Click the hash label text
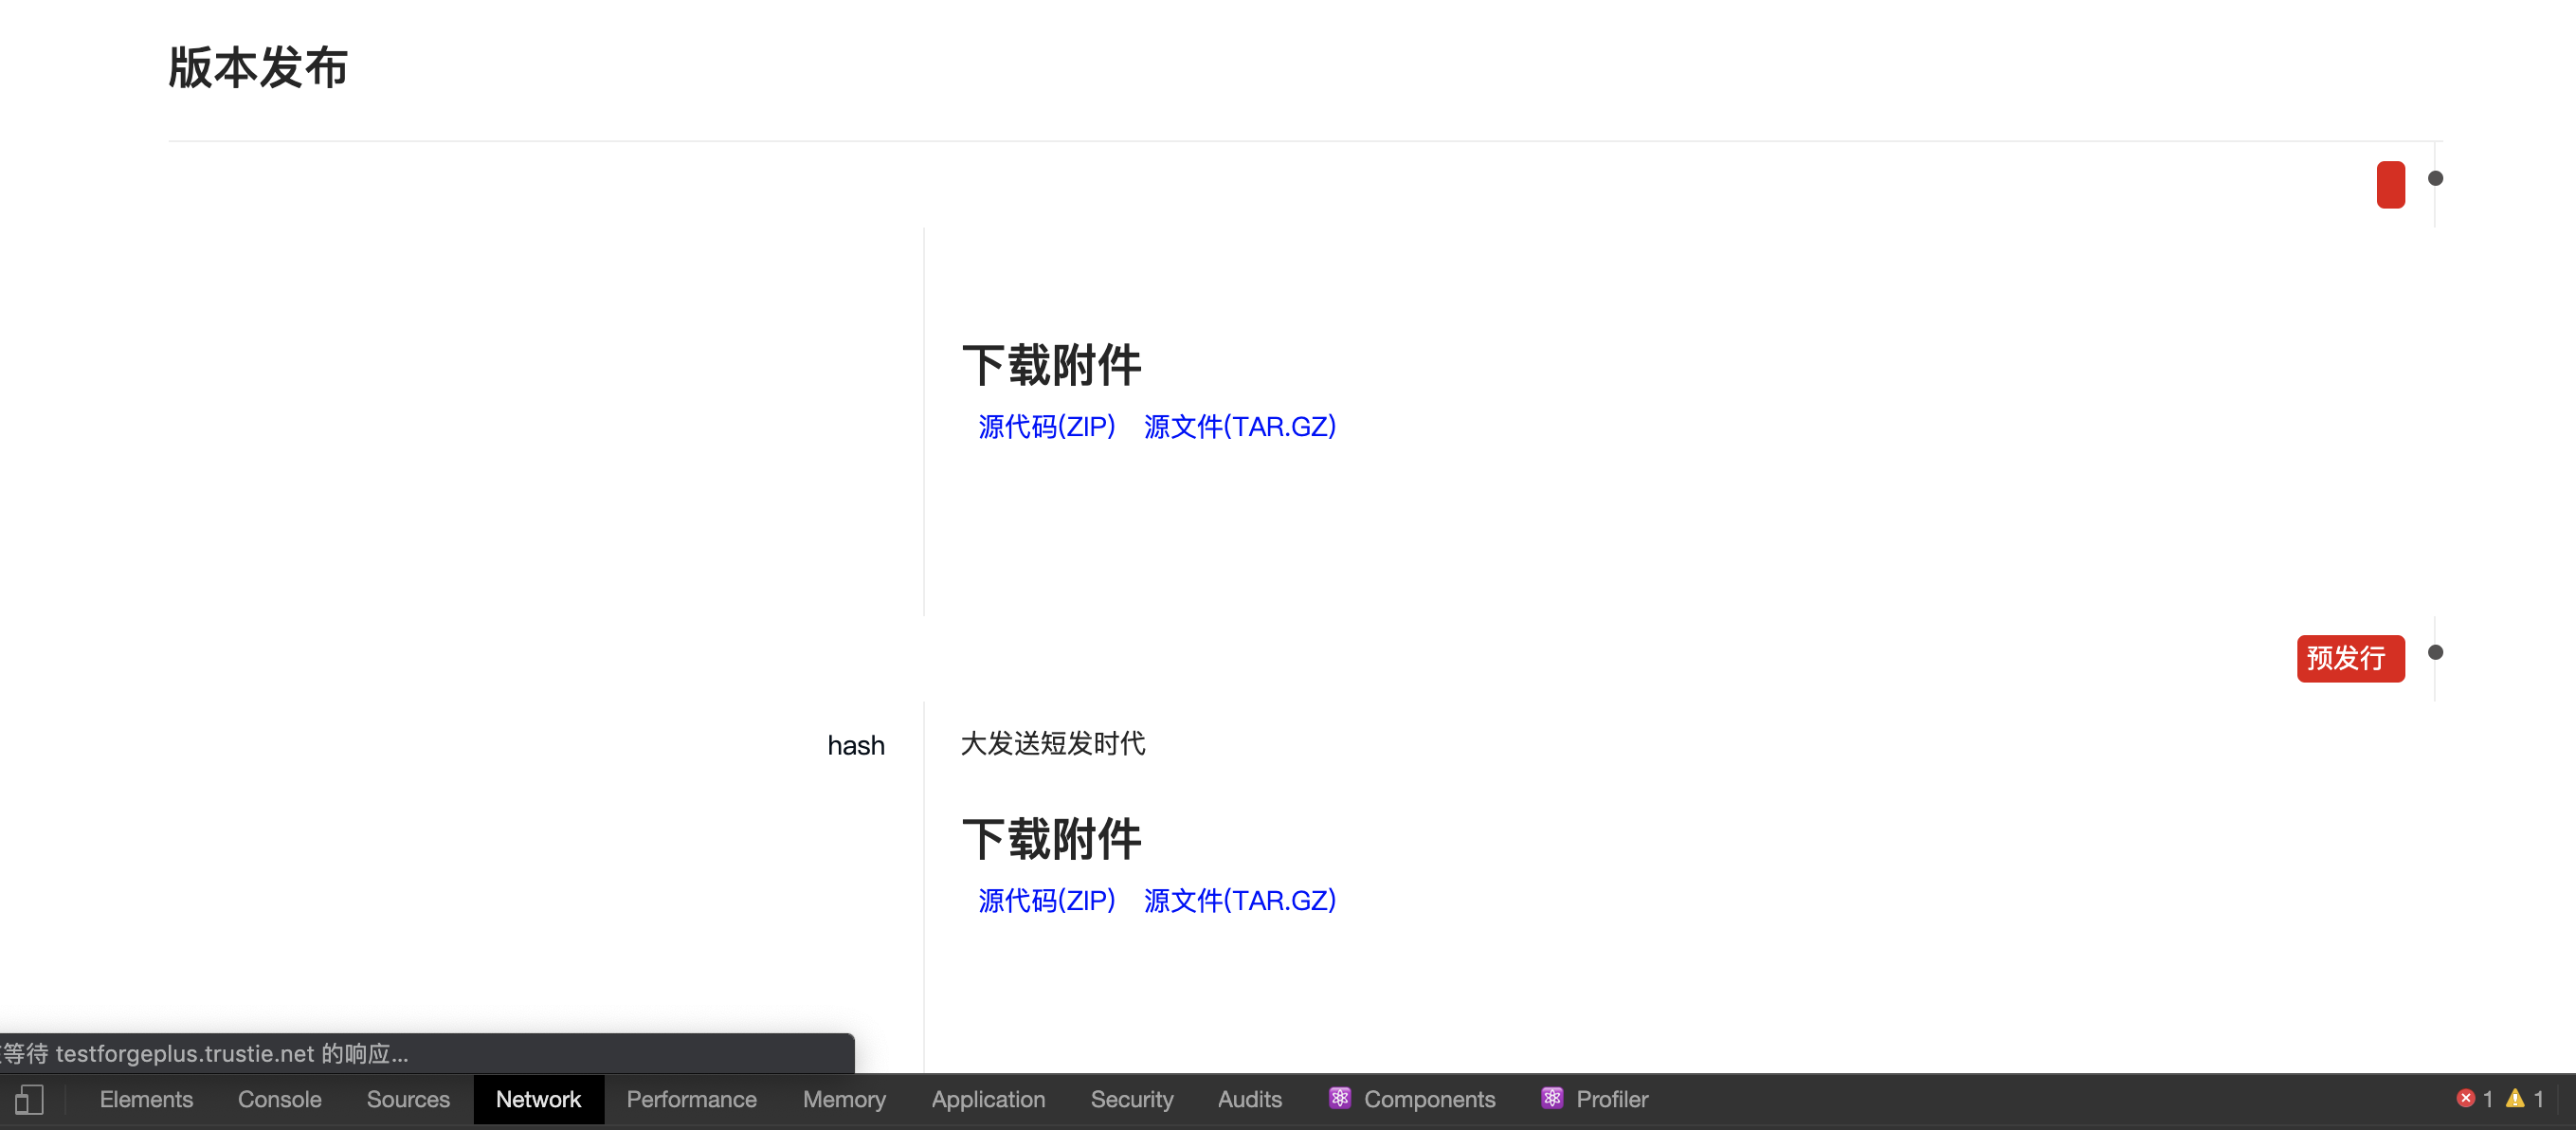This screenshot has height=1130, width=2576. point(856,745)
